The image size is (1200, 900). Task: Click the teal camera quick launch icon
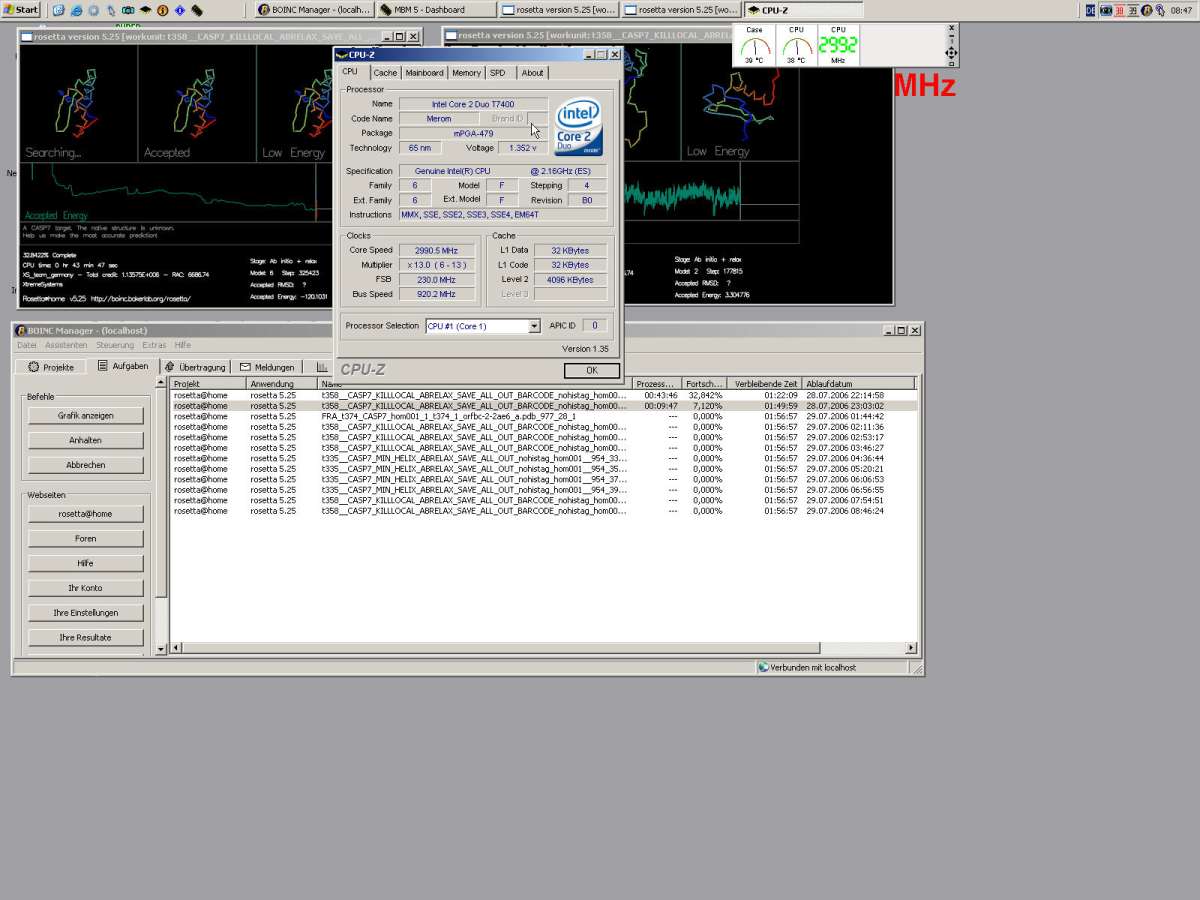pos(128,10)
